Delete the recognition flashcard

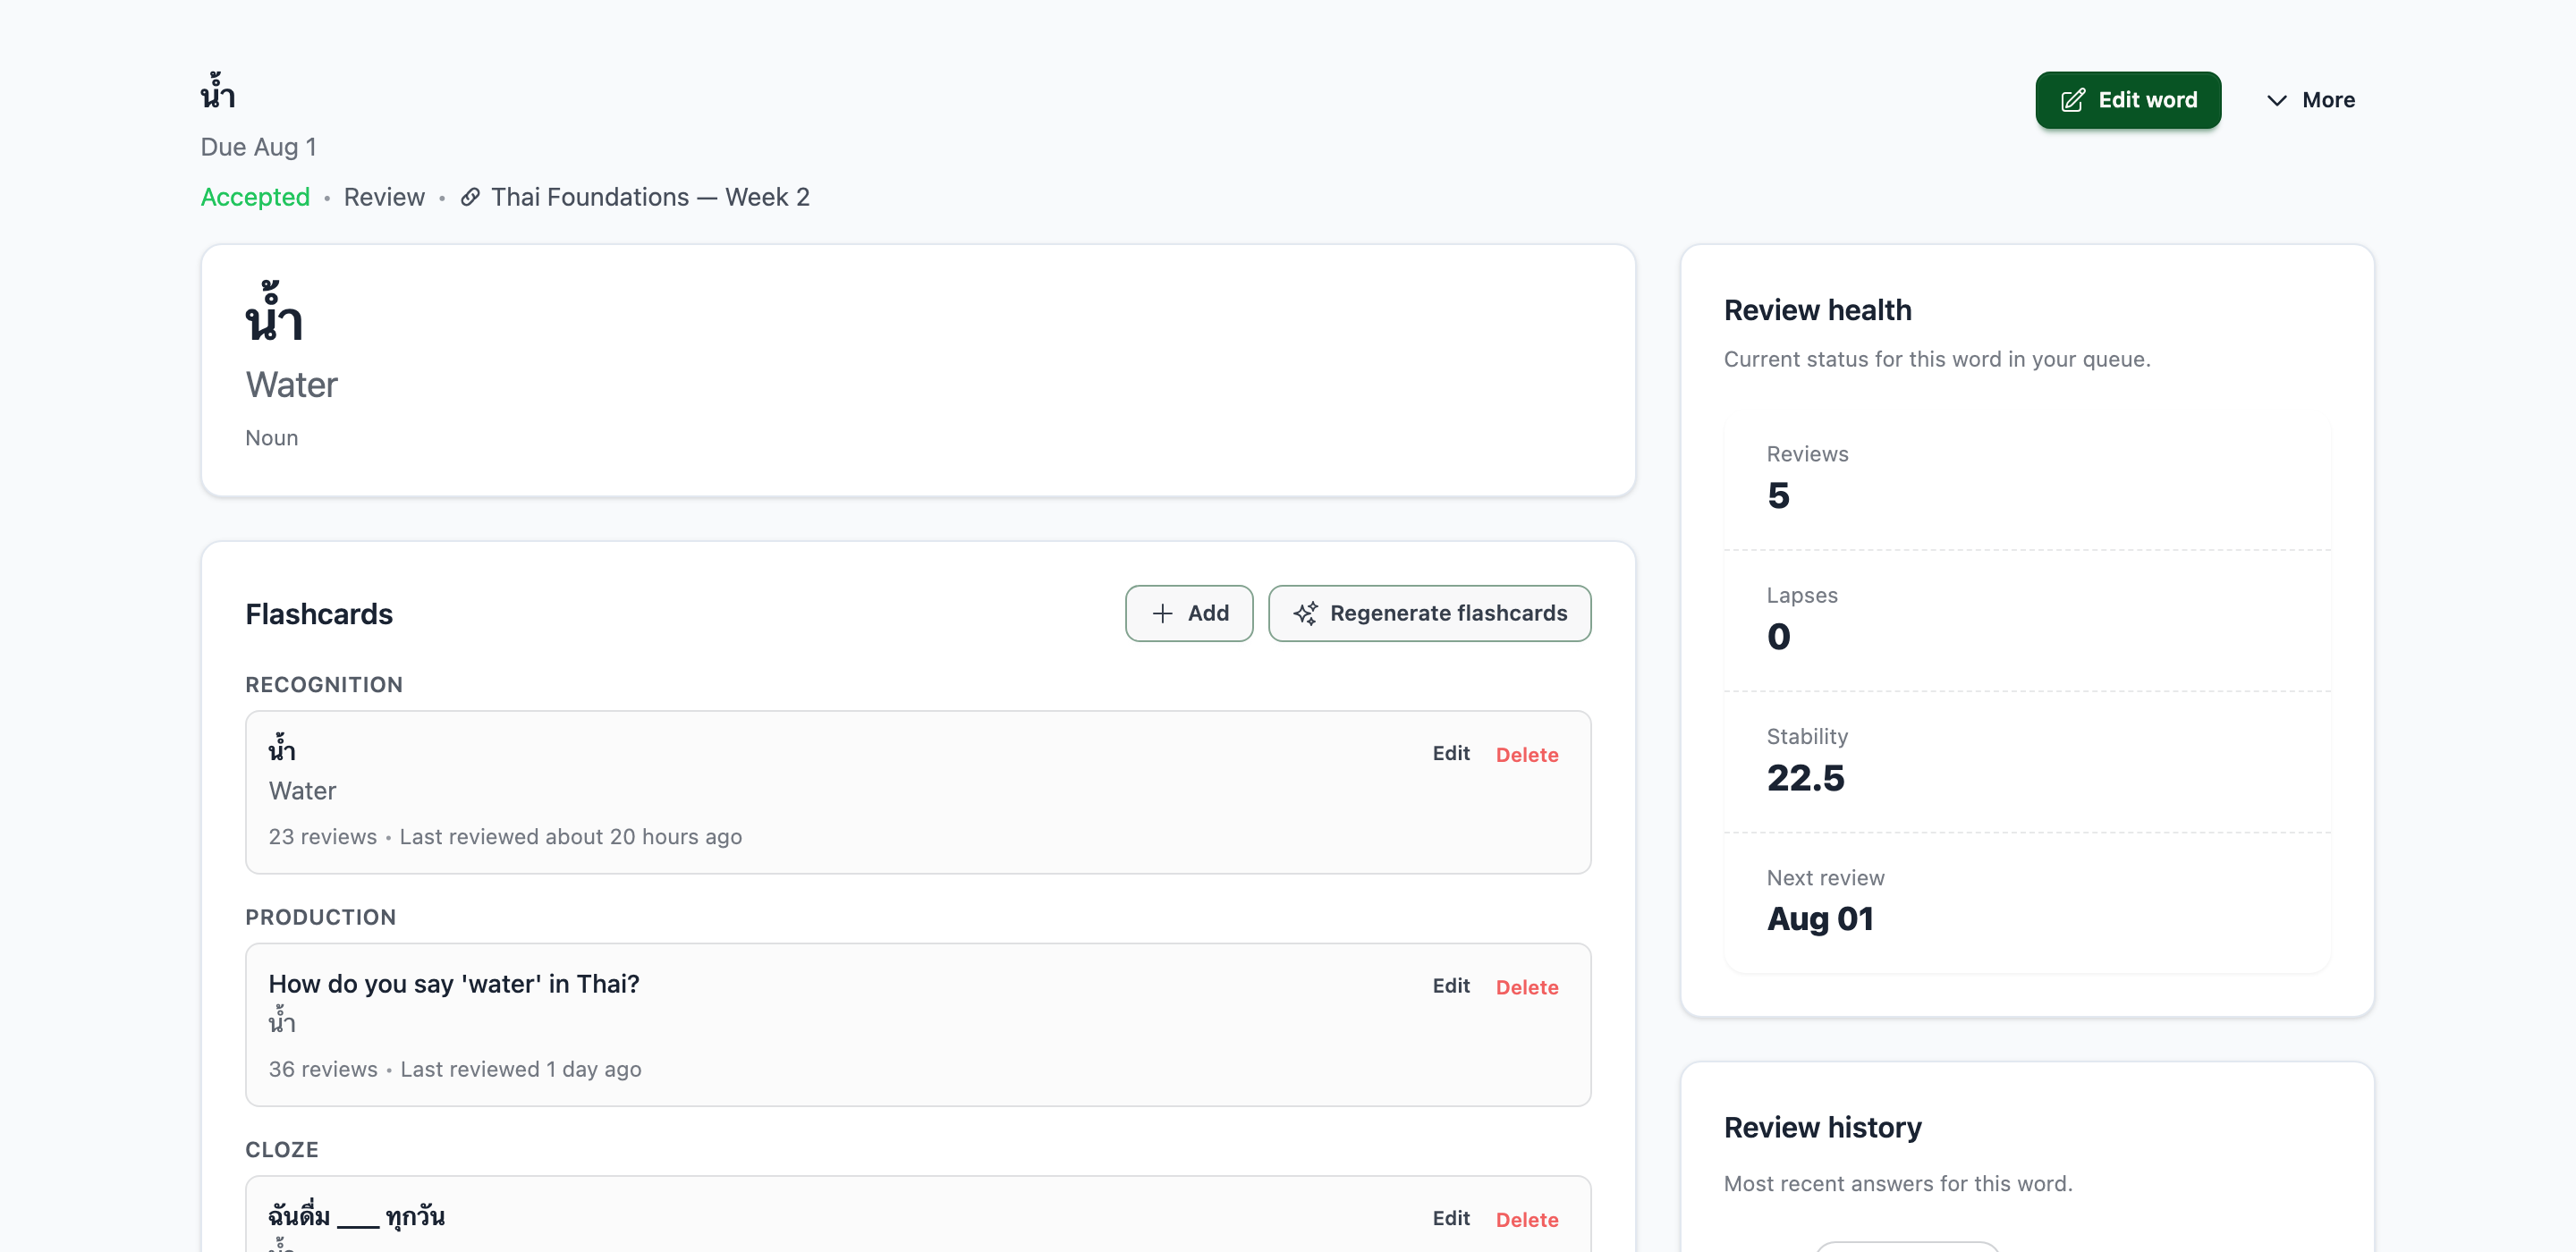point(1527,755)
